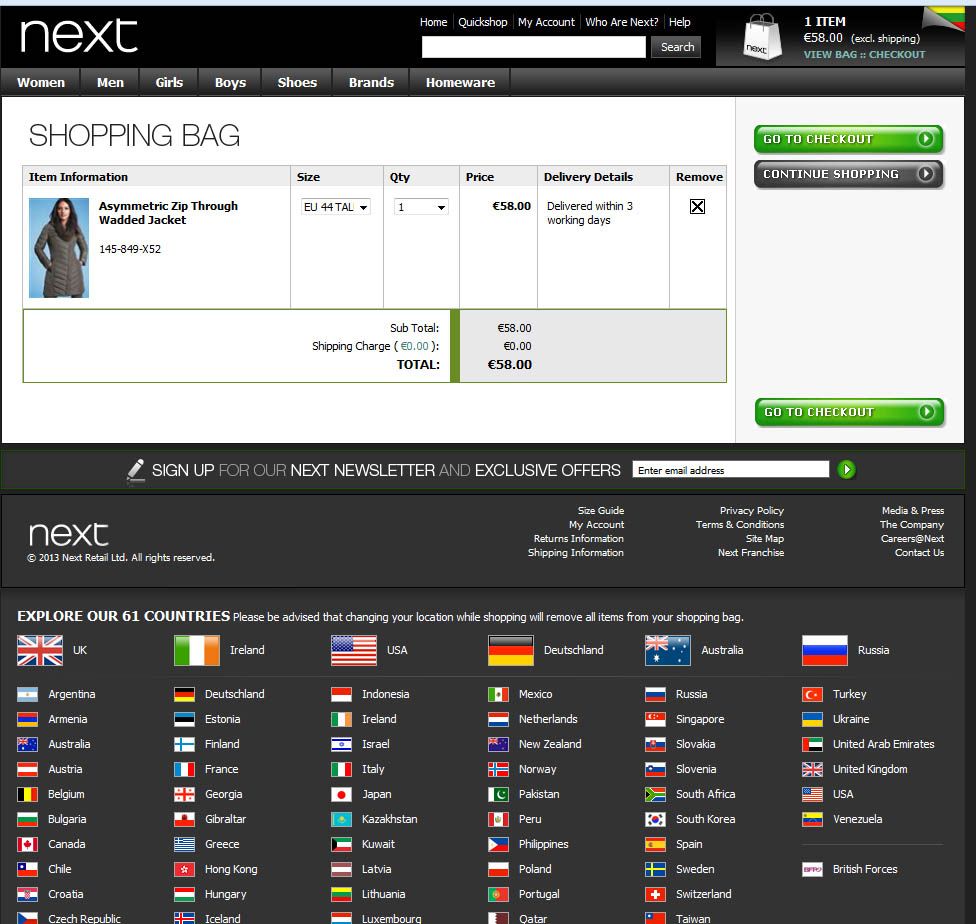
Task: Select the large USA flag icon
Action: tap(354, 650)
